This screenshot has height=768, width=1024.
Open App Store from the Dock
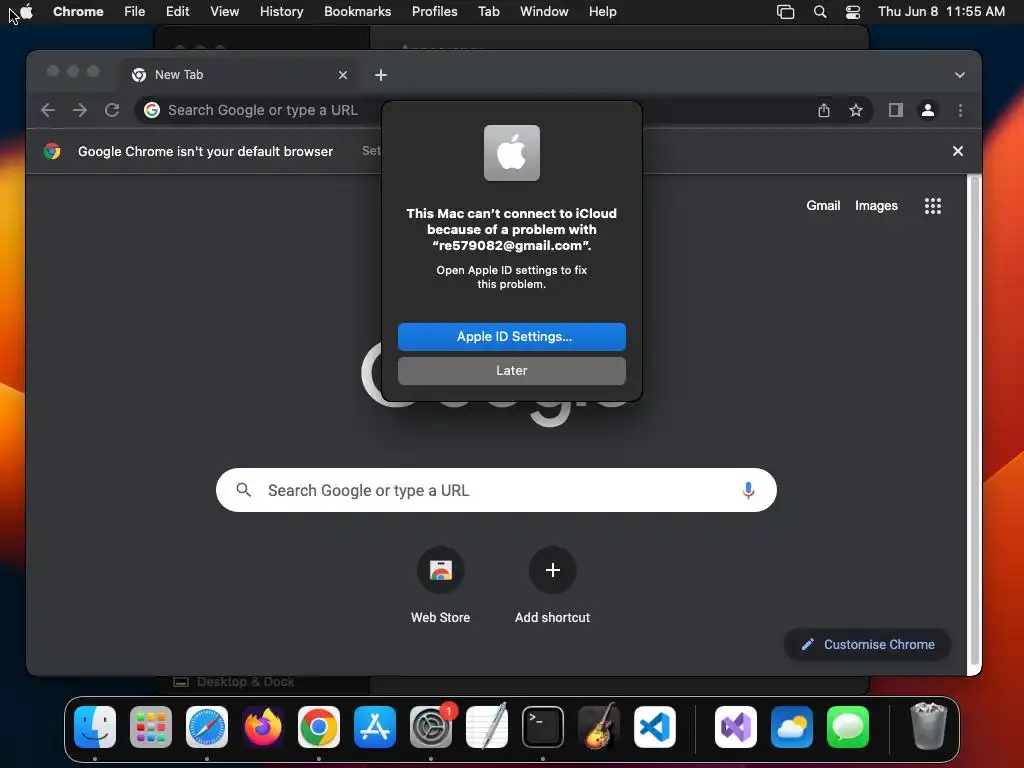coord(375,727)
